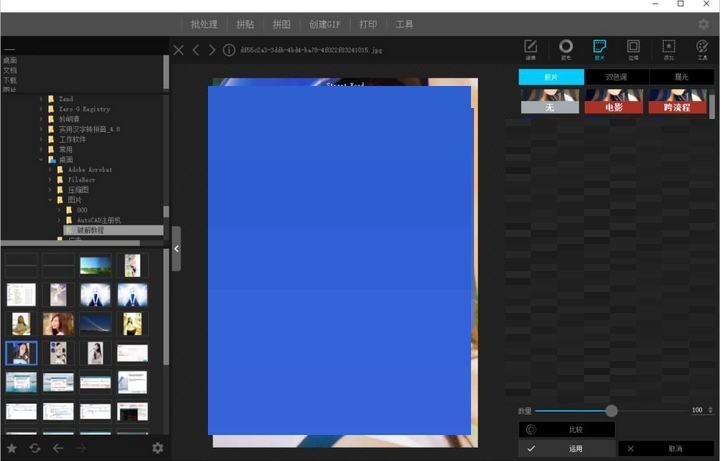Screen dimensions: 723x461
Task: Collapse the left browser panel handle
Action: [x=177, y=249]
